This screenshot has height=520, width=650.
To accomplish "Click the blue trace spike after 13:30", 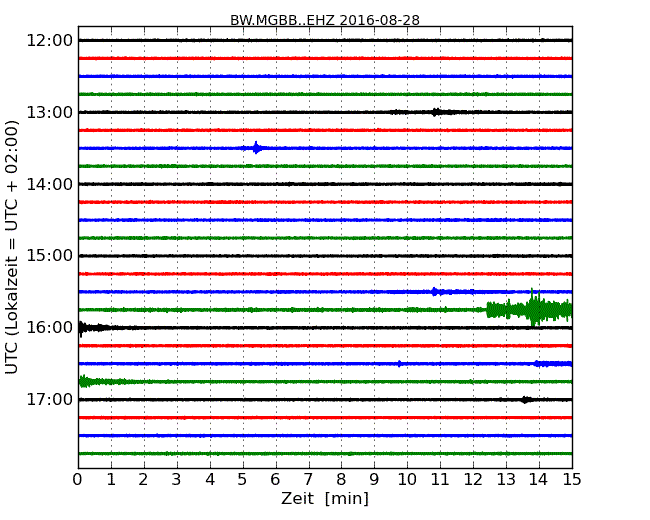I will pyautogui.click(x=257, y=148).
